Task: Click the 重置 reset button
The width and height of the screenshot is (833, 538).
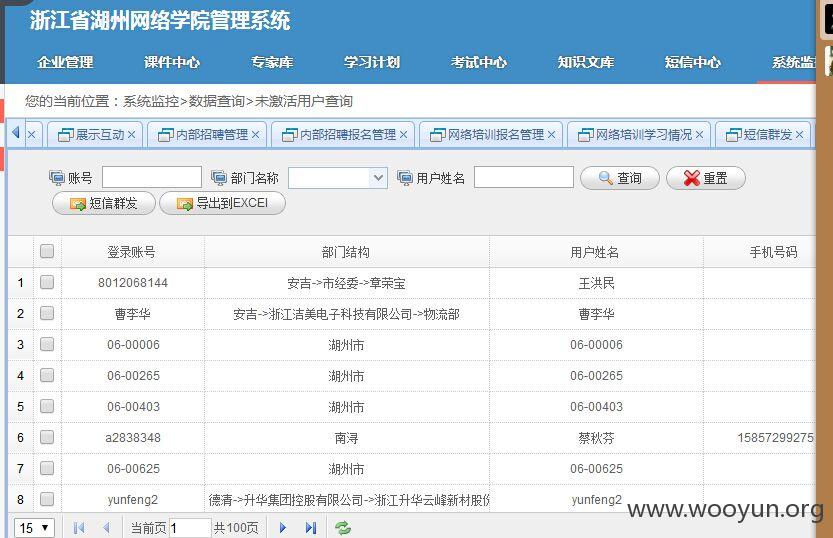Action: click(706, 178)
